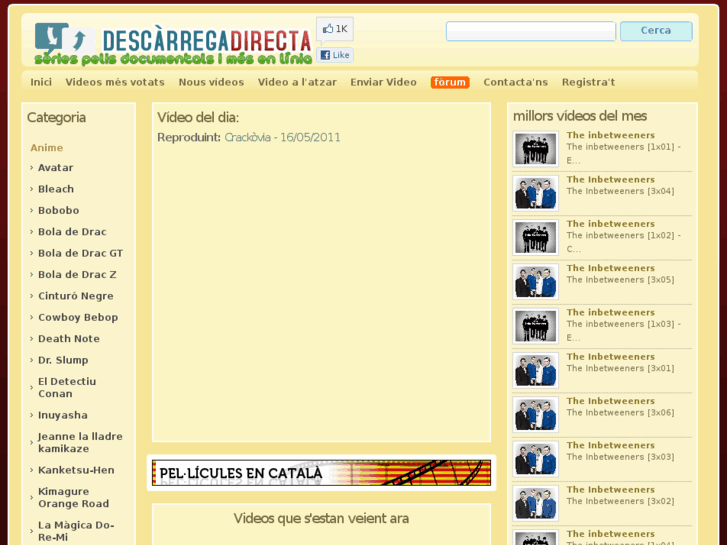This screenshot has width=727, height=545.
Task: Click the thumbs-up 1K like counter
Action: coord(335,29)
